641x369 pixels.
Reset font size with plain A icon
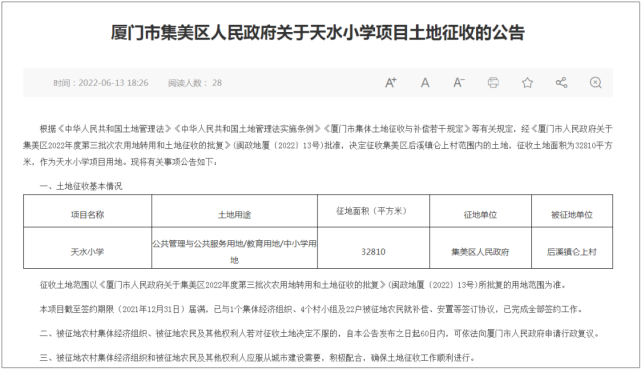pyautogui.click(x=425, y=83)
